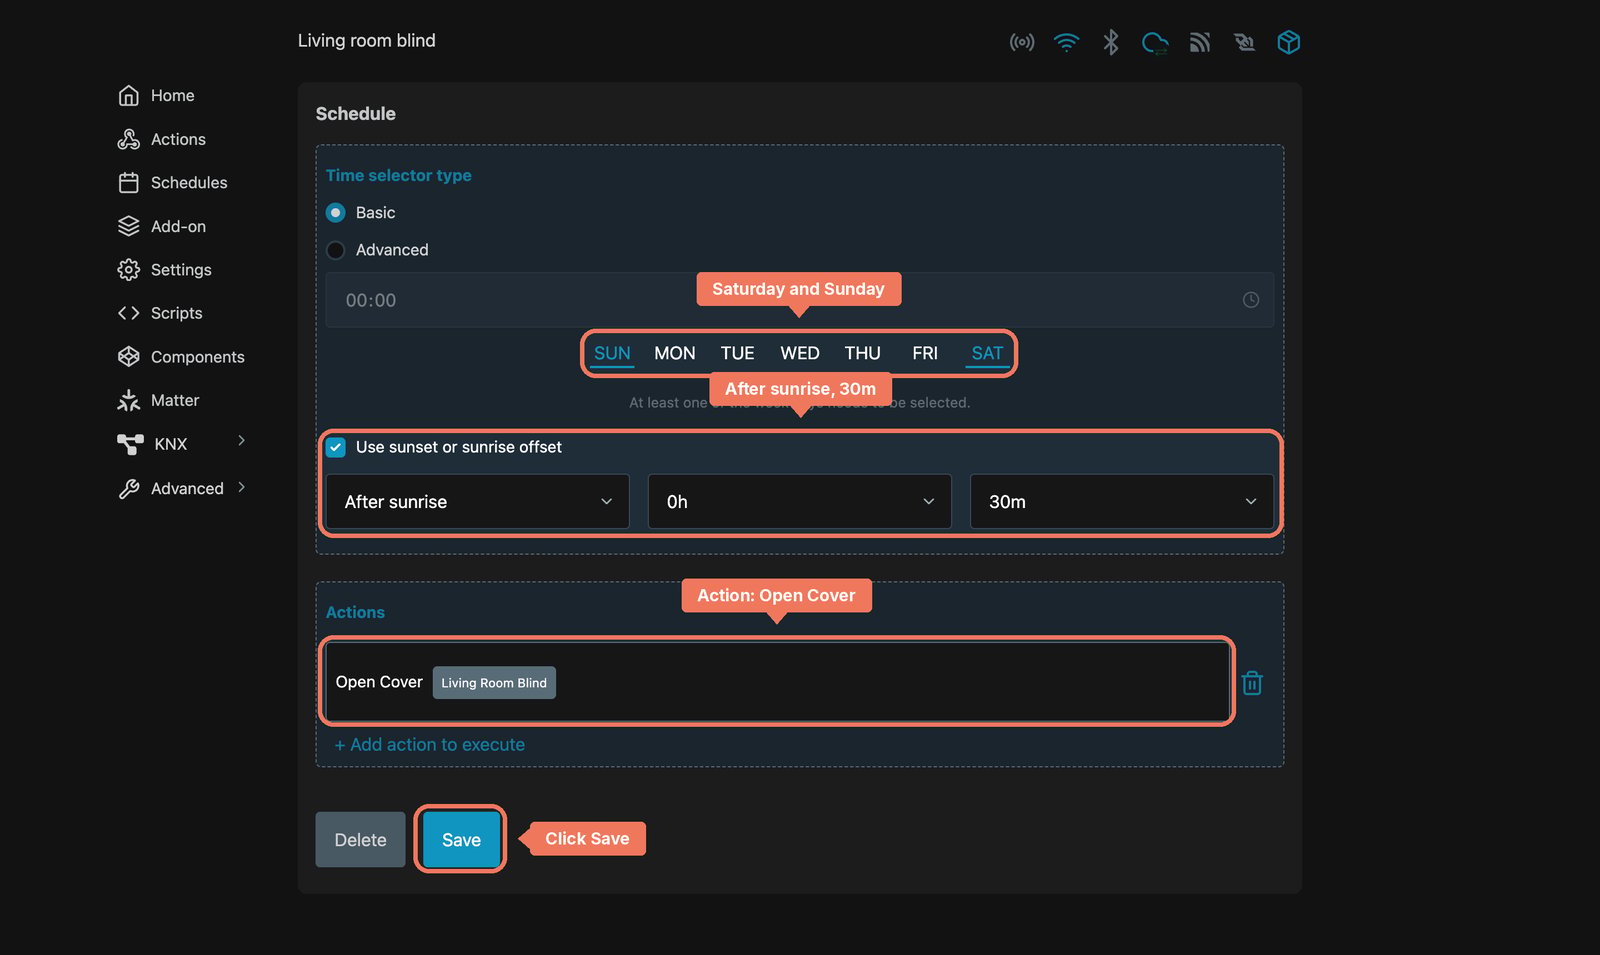Click the access point signal icon
The image size is (1600, 955).
[x=1021, y=42]
